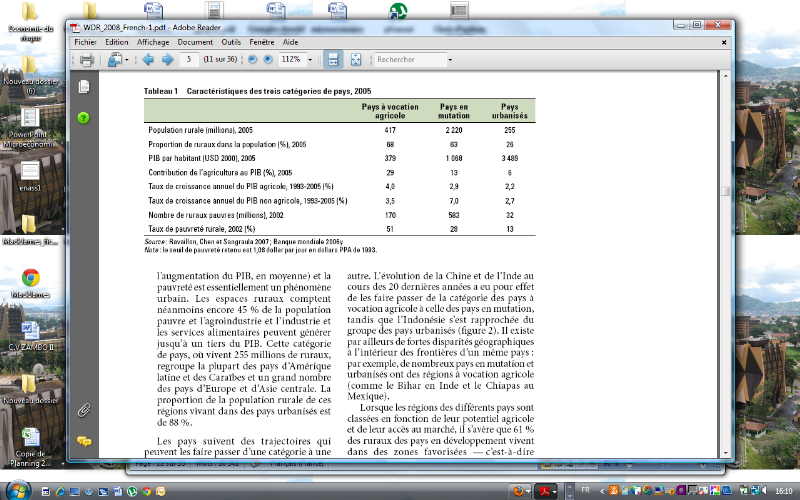This screenshot has height=500, width=800.
Task: Open the 'enass1' desktop file icon
Action: coord(30,176)
